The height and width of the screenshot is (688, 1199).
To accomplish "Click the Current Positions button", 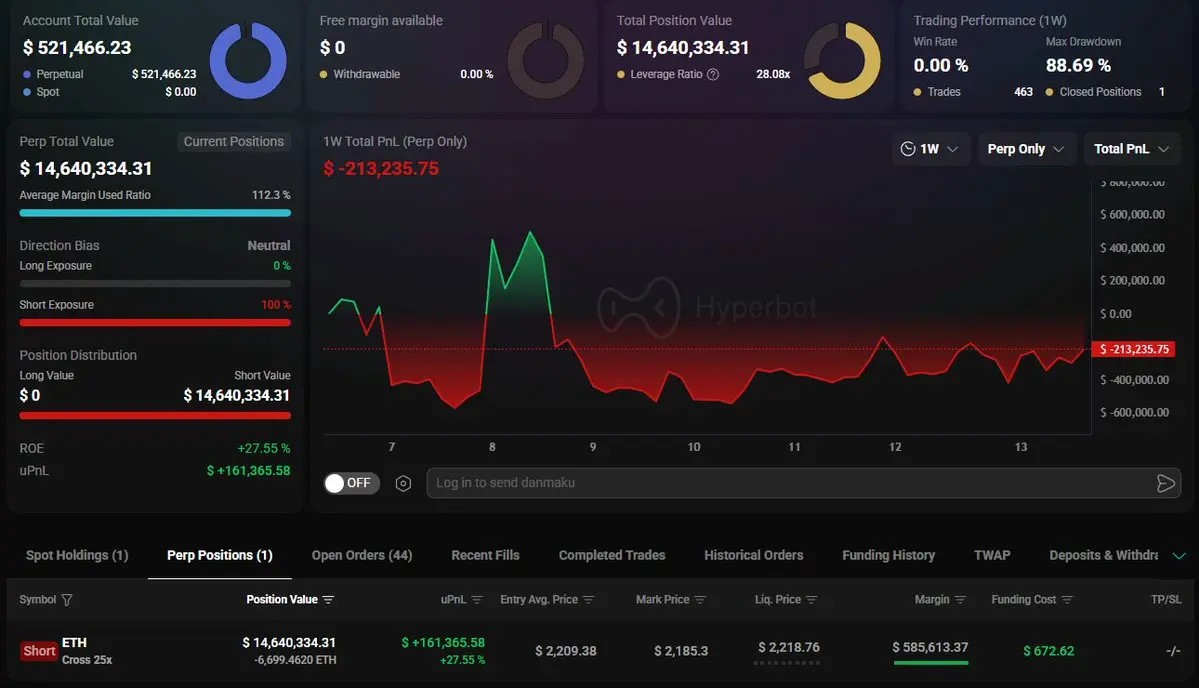I will [234, 142].
